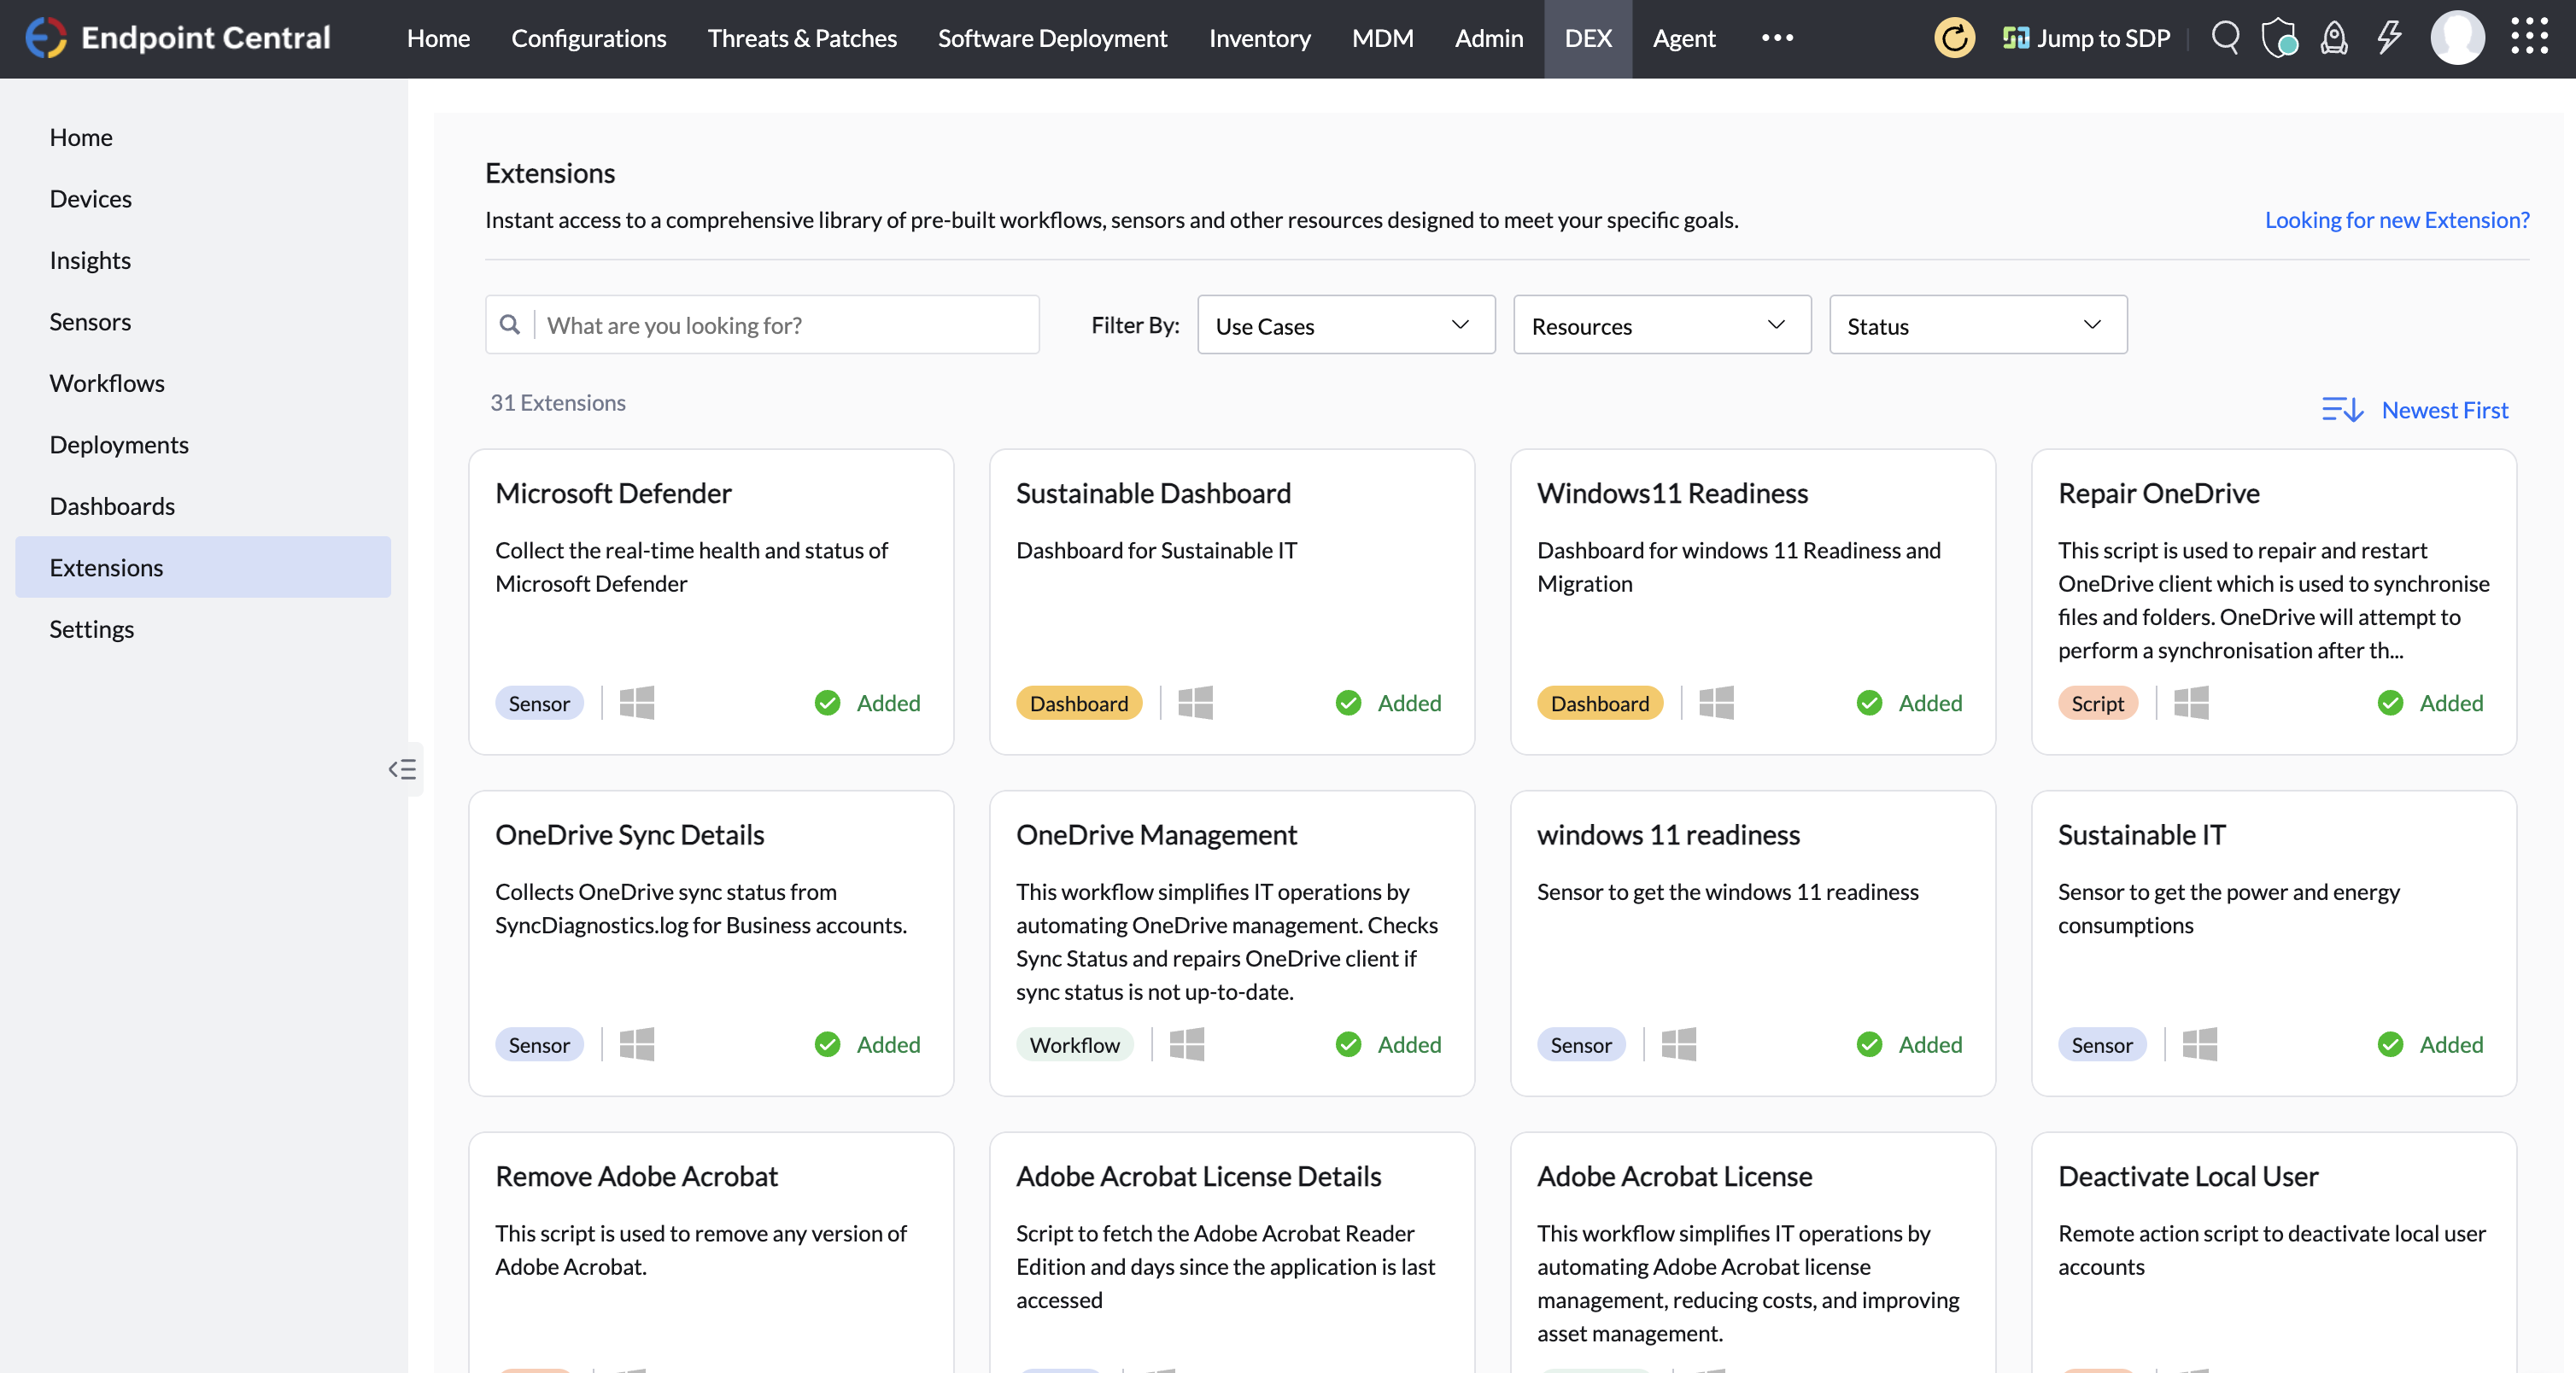
Task: Click the Looking for new Extension link
Action: [x=2396, y=220]
